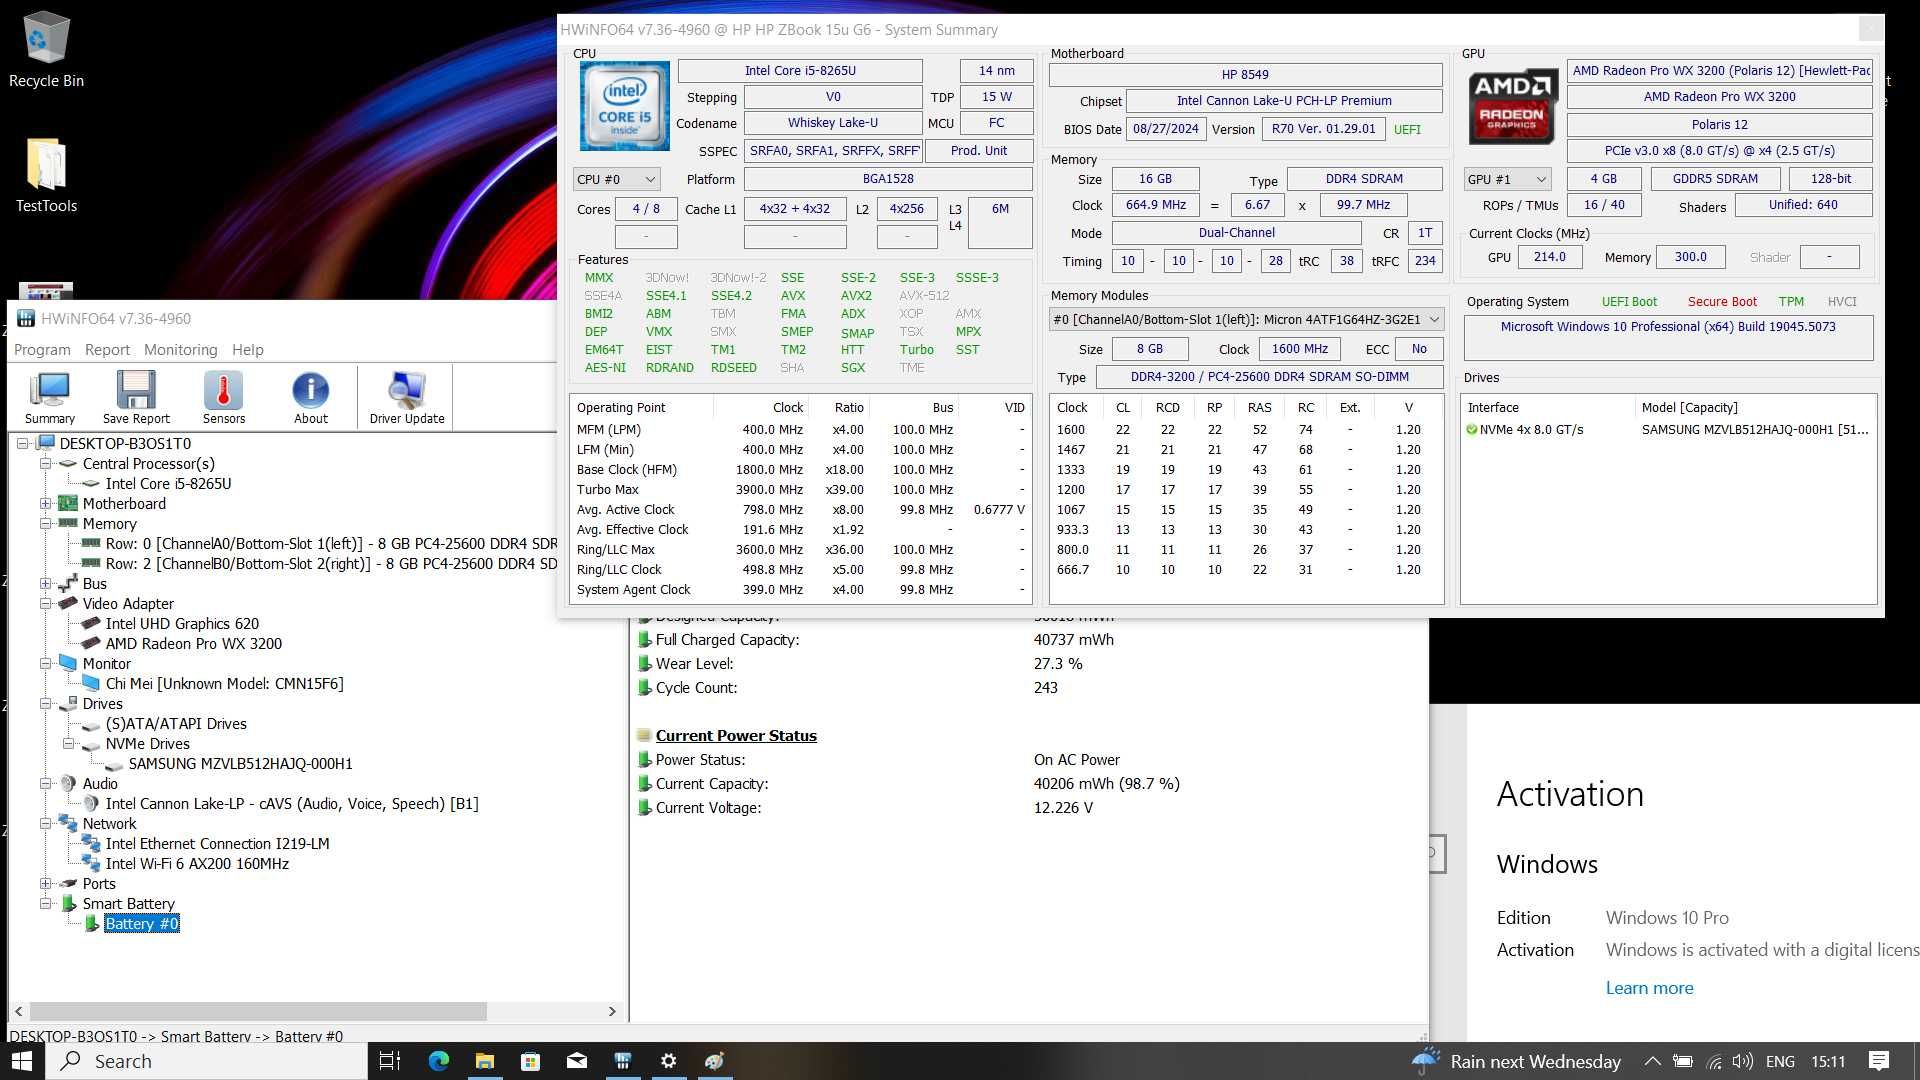Select AMD Radeon Pro WX 3200 tree item
The image size is (1920, 1080).
point(193,643)
